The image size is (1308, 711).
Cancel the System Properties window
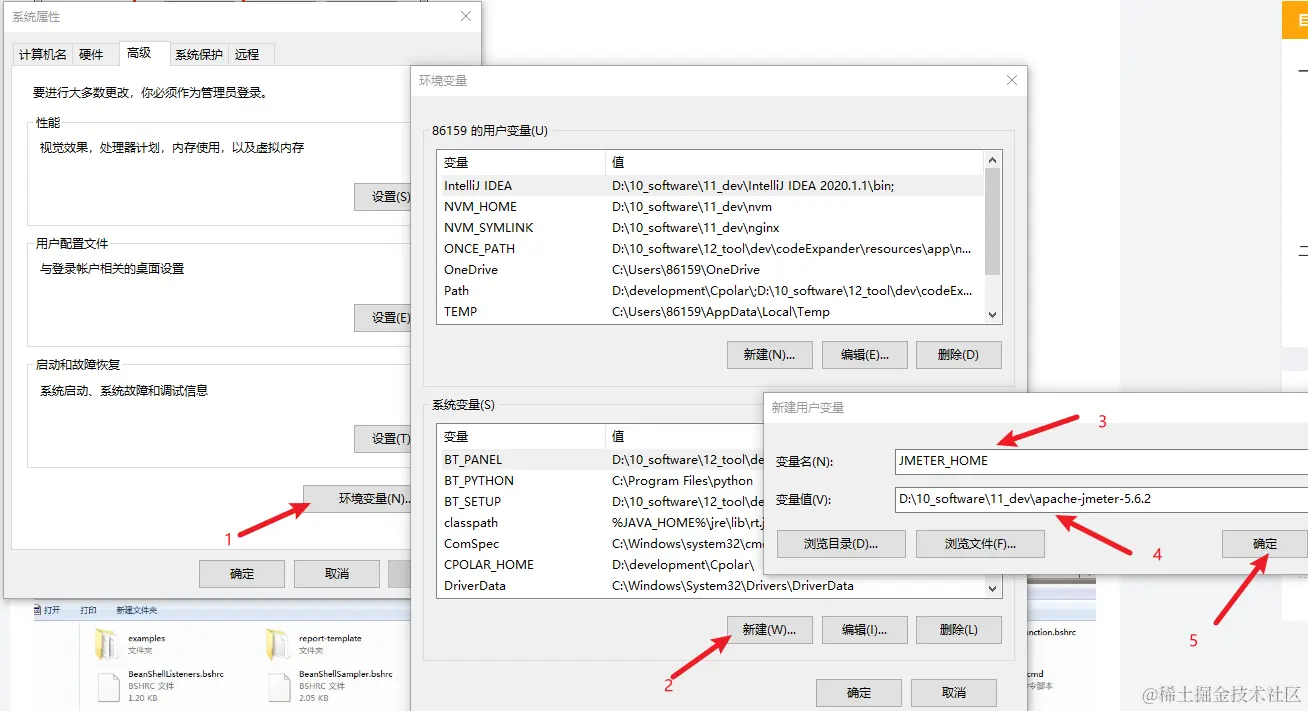click(337, 573)
